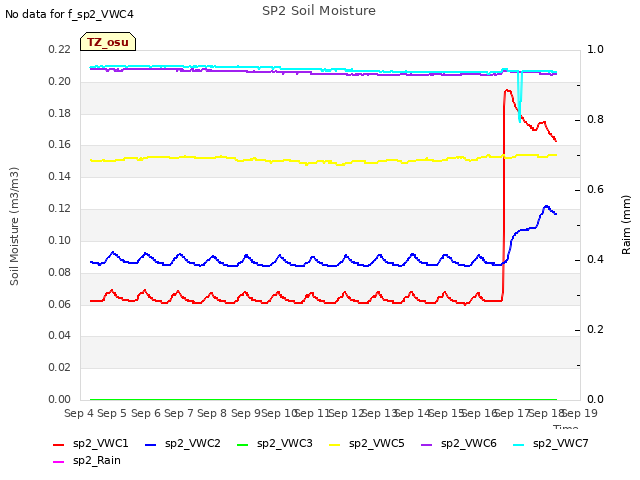This screenshot has width=640, height=480.
Task: Click the blue sp2_VWC2 legend swatch
Action: tap(151, 444)
